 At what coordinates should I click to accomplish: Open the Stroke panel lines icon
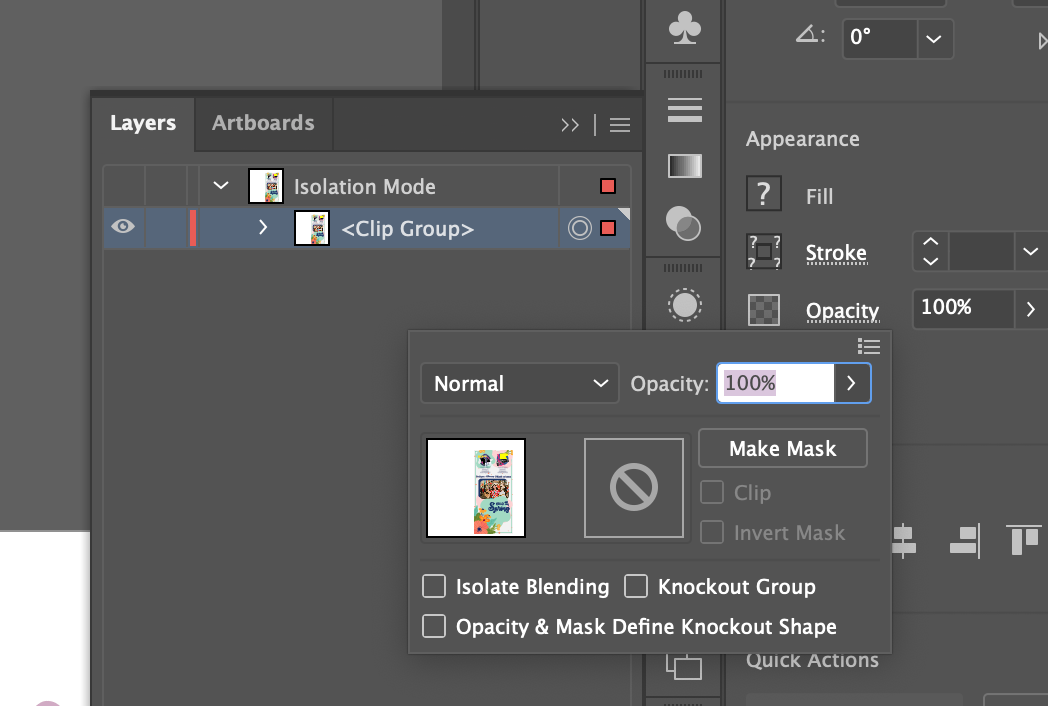pos(685,110)
